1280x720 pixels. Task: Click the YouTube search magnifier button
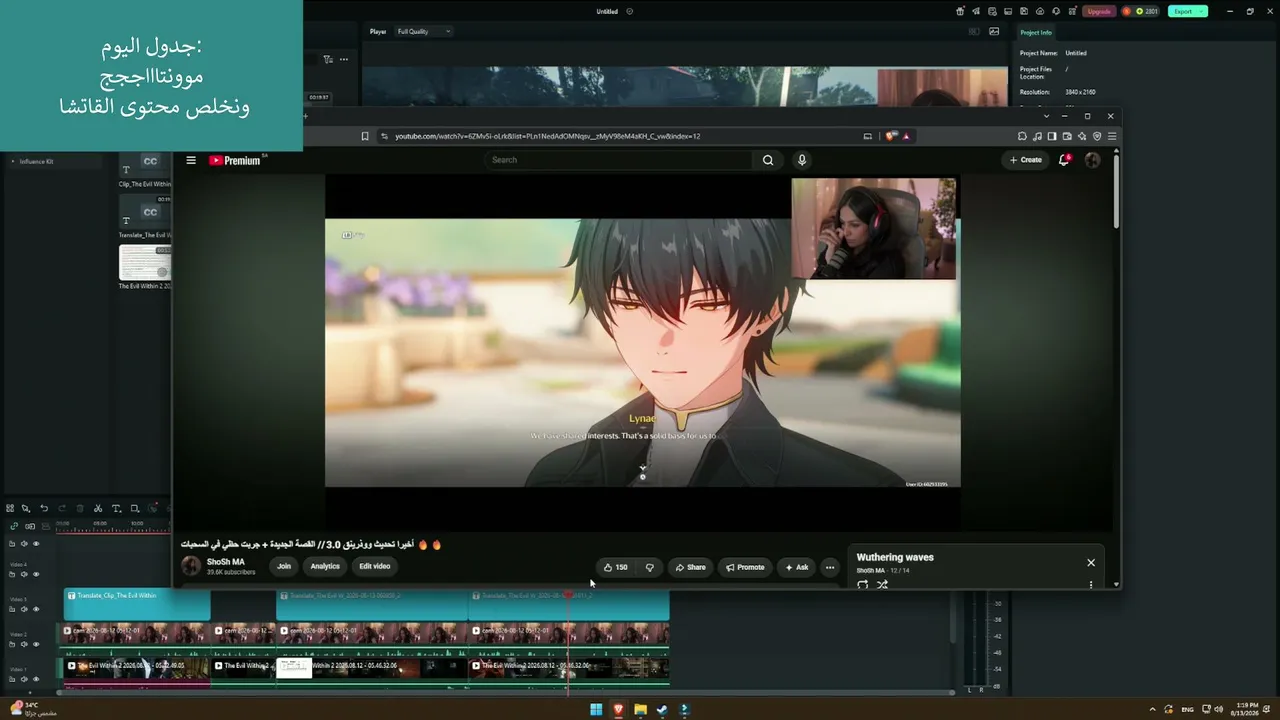coord(768,160)
